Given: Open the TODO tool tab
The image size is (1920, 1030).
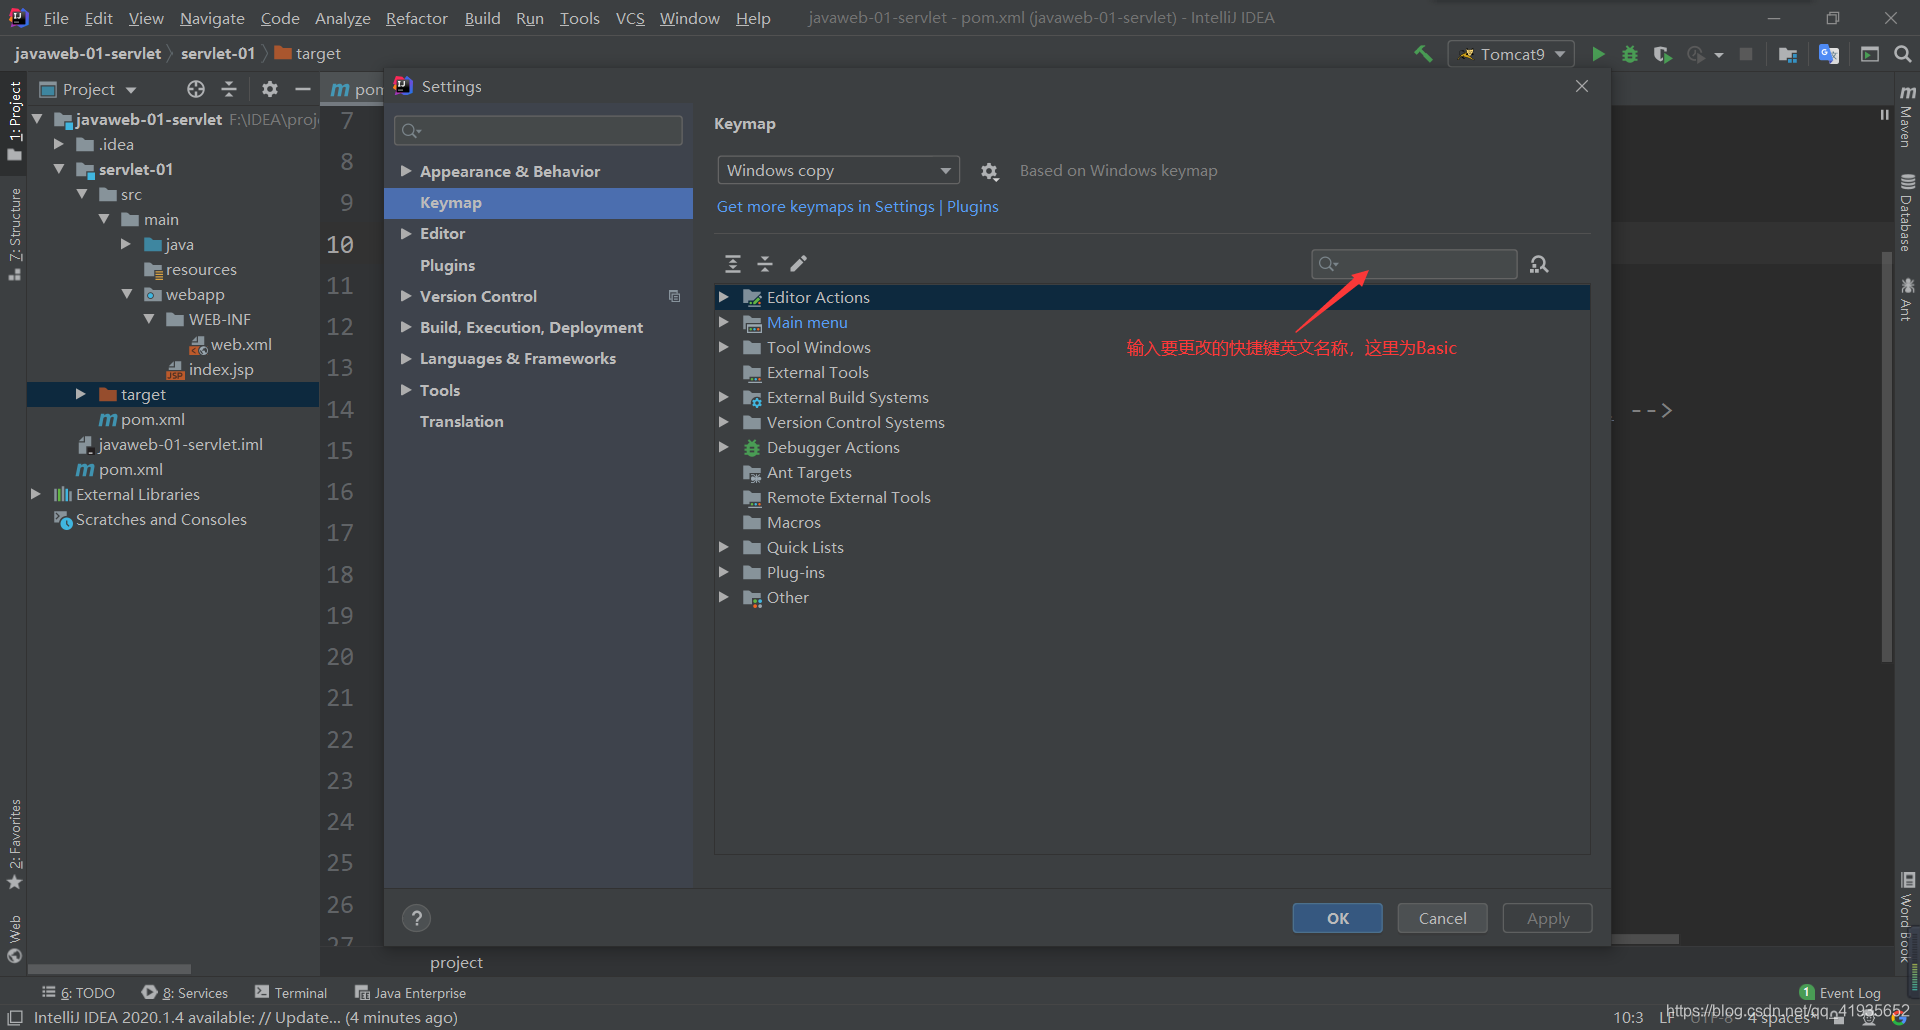Looking at the screenshot, I should [78, 993].
